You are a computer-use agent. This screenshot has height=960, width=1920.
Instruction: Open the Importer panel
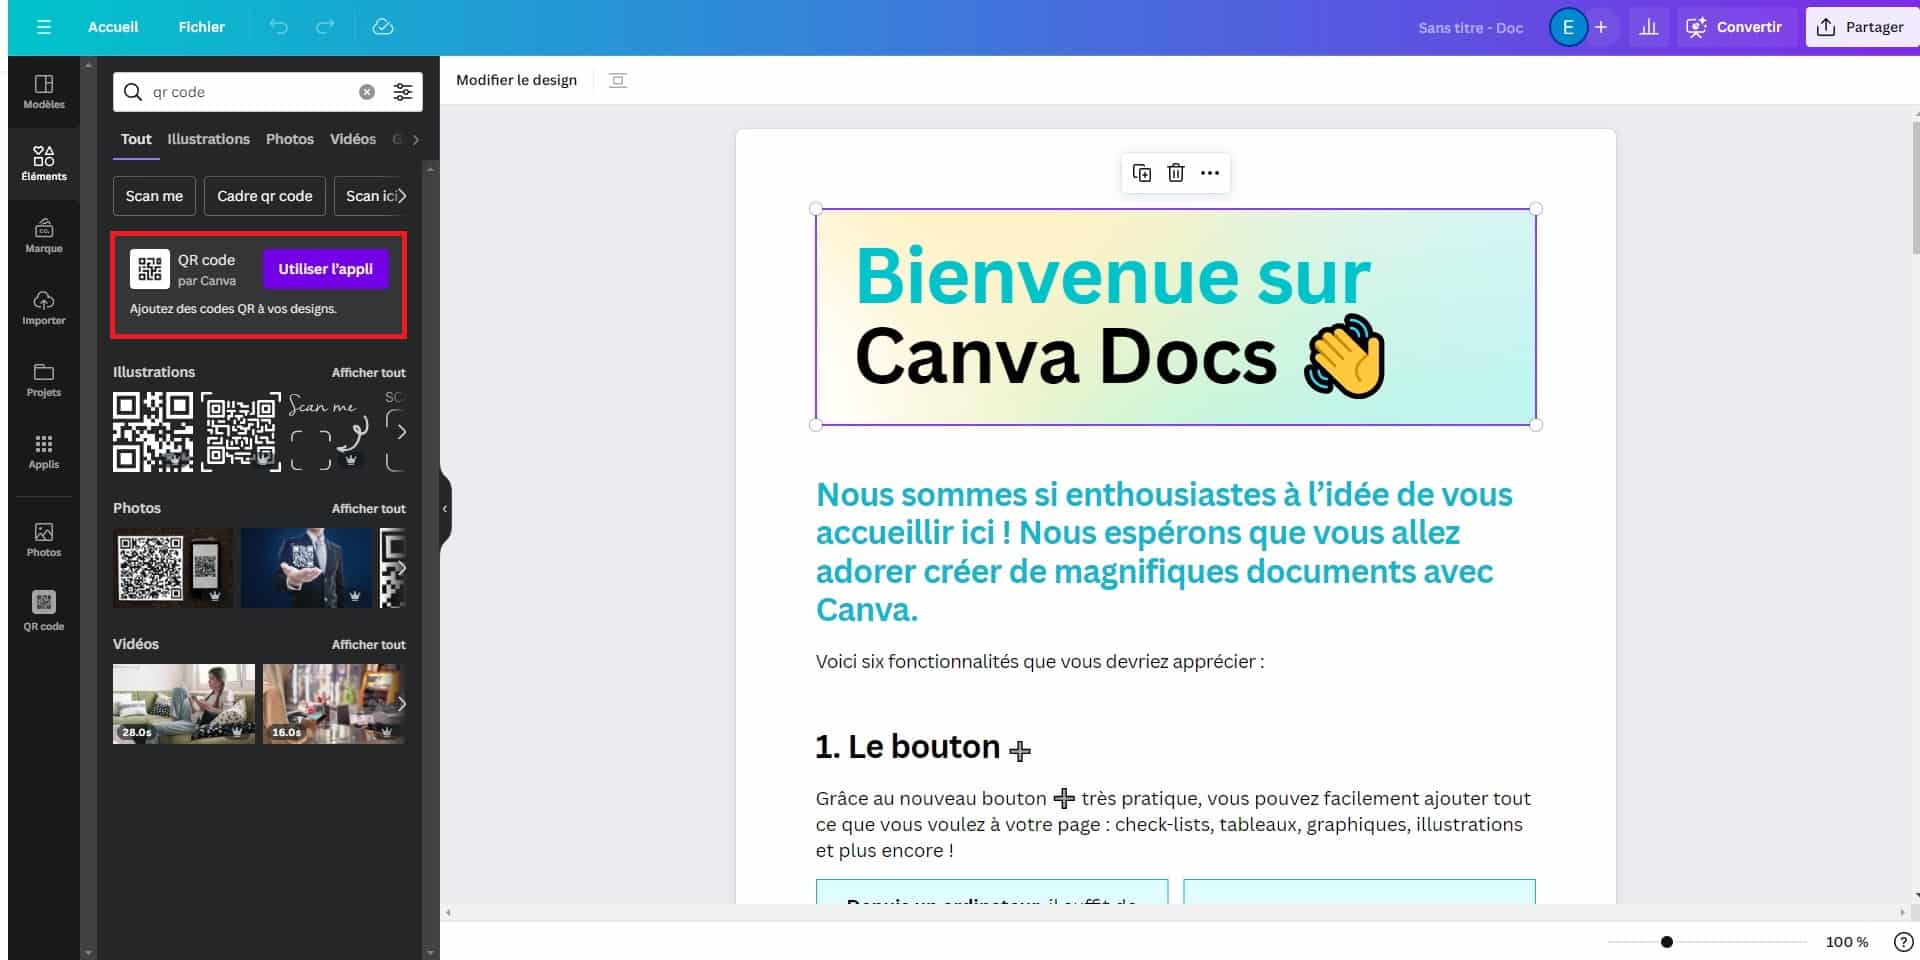tap(43, 309)
